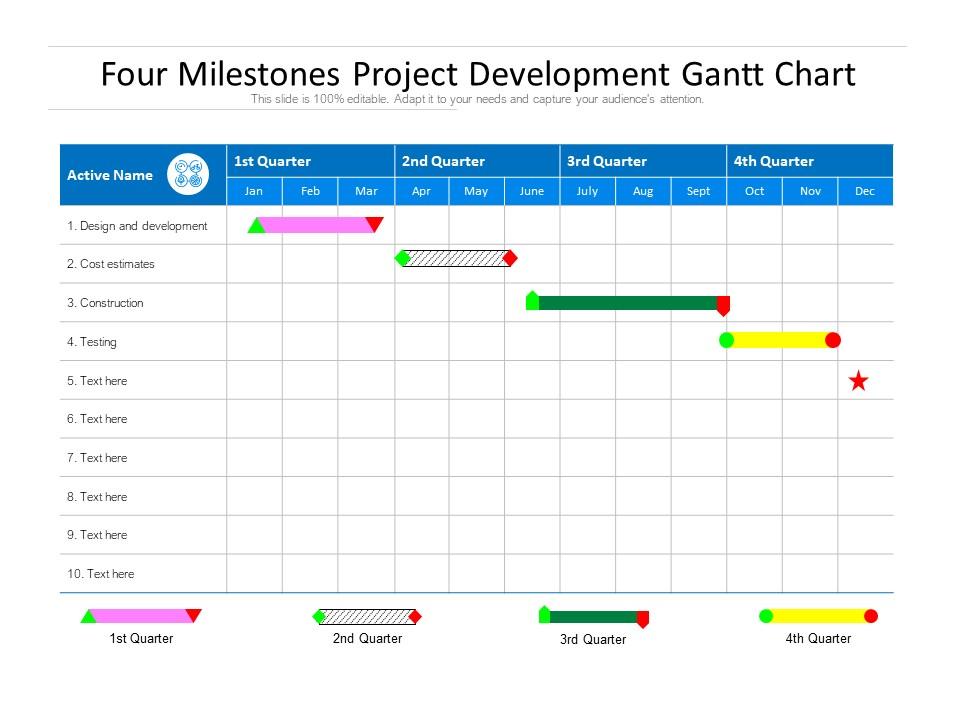Select the green circle starting the Testing bar
The image size is (960, 720).
(726, 340)
